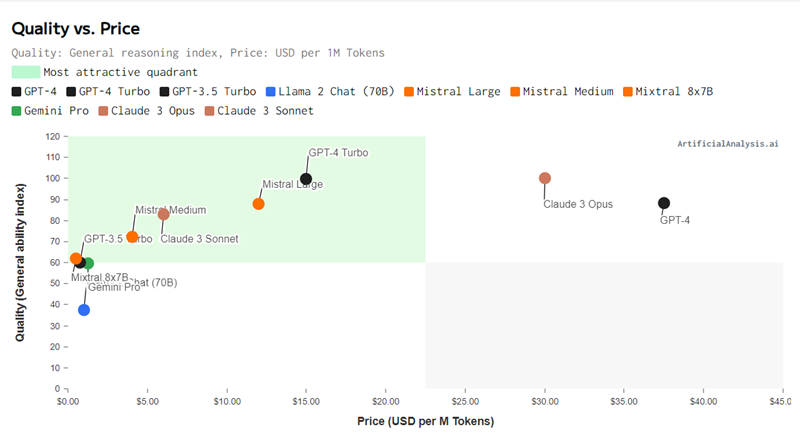Select the black GPT-4 data point
The height and width of the screenshot is (438, 800).
click(664, 203)
